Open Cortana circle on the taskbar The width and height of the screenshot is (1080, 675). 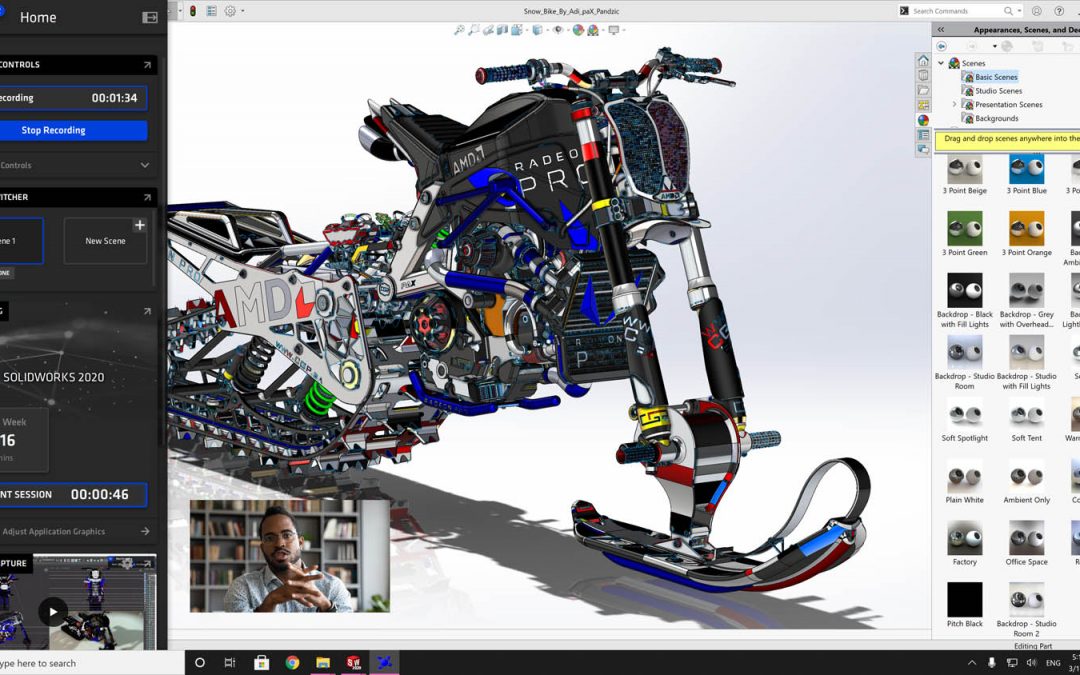pos(200,663)
